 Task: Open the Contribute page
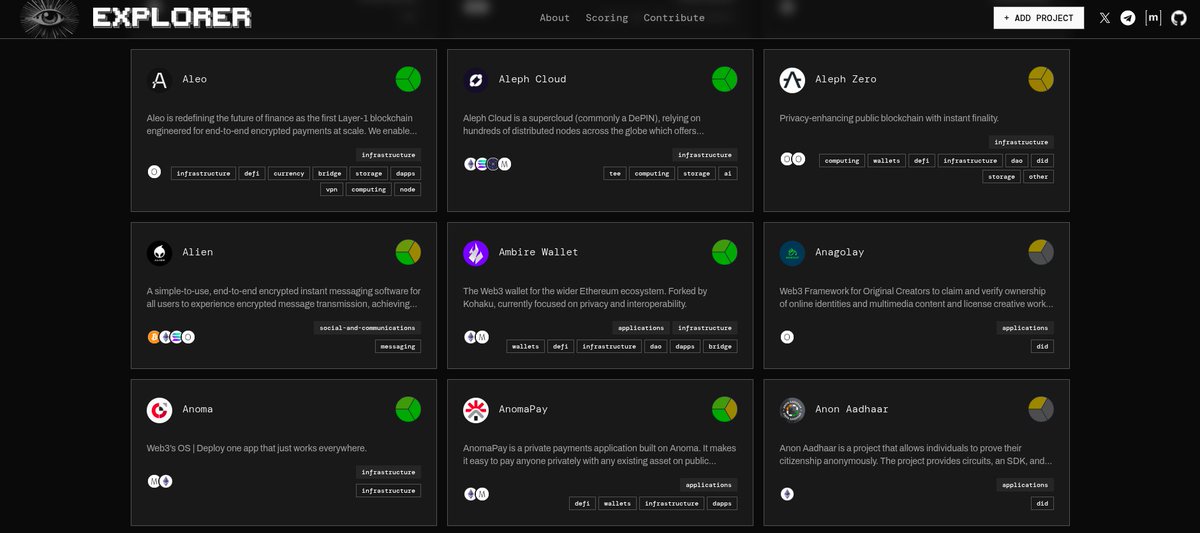tap(674, 18)
